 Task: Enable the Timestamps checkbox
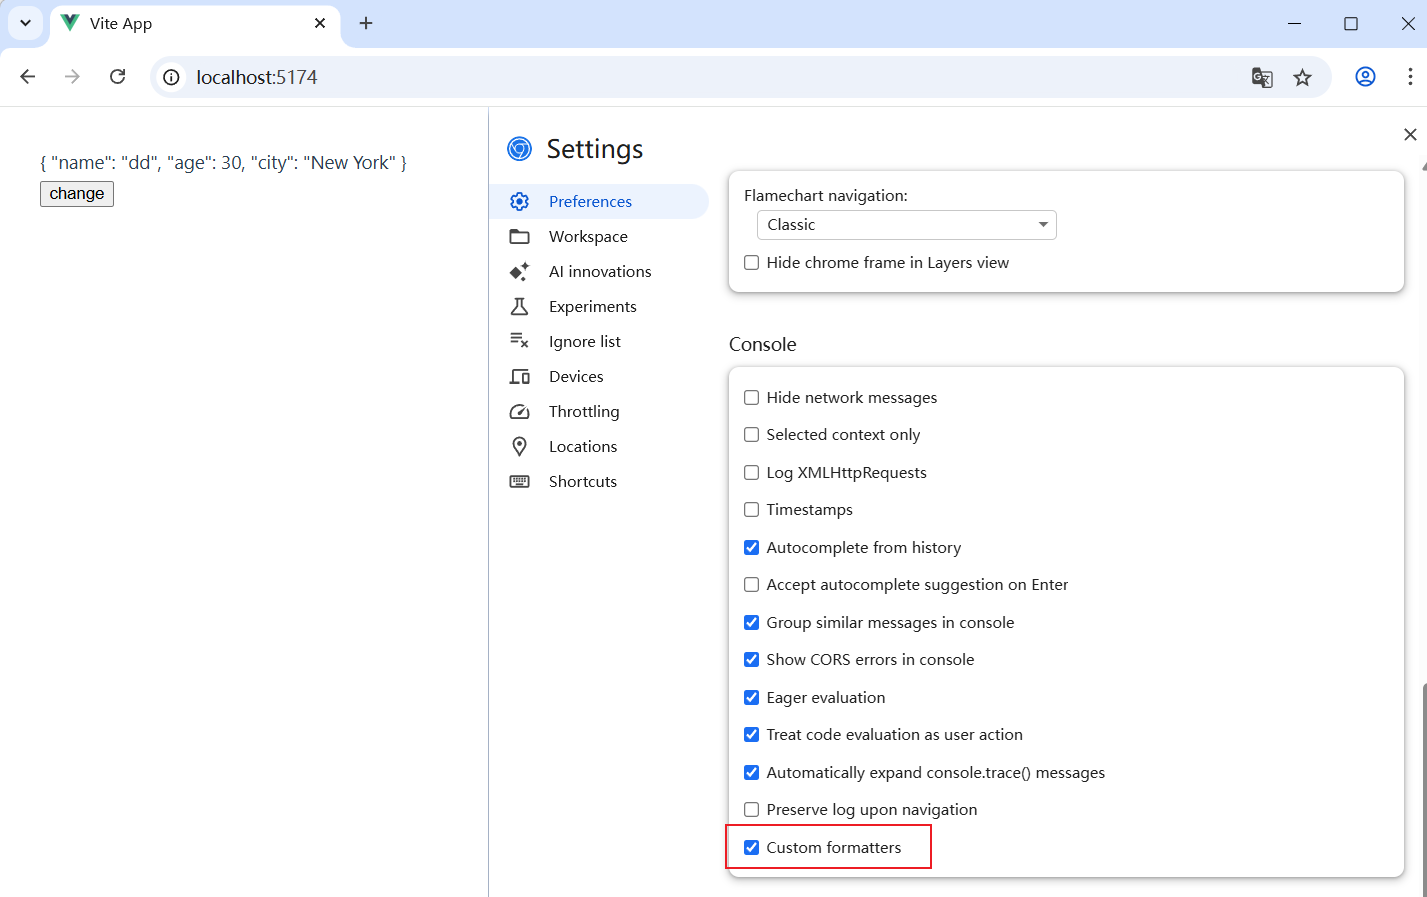[752, 510]
